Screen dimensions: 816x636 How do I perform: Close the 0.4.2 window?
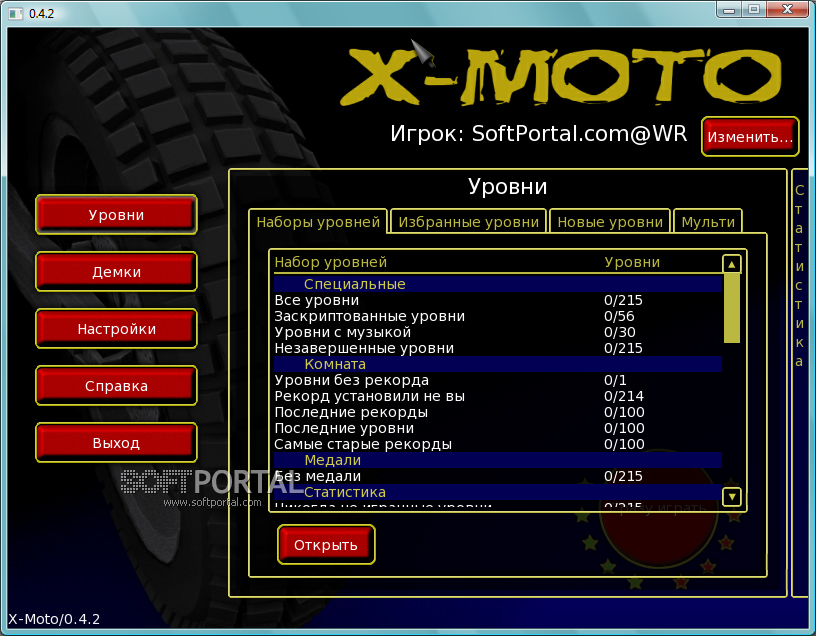(787, 10)
